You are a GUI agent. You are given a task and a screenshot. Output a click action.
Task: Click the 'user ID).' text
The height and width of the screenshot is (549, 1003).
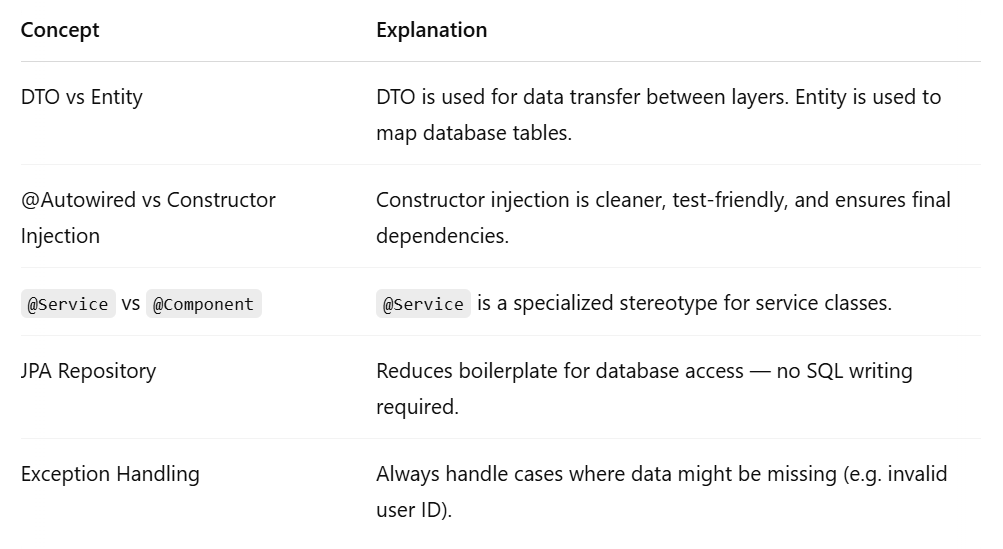coord(414,510)
